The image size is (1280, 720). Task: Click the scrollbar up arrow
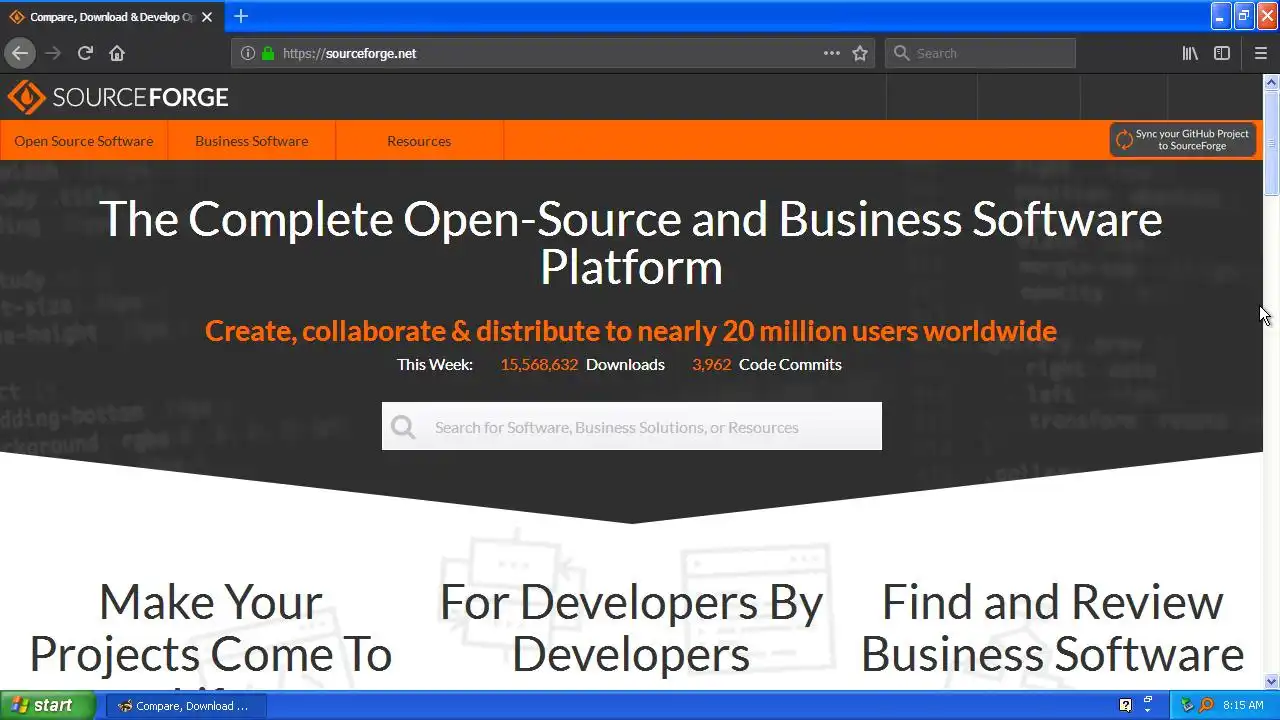1272,81
